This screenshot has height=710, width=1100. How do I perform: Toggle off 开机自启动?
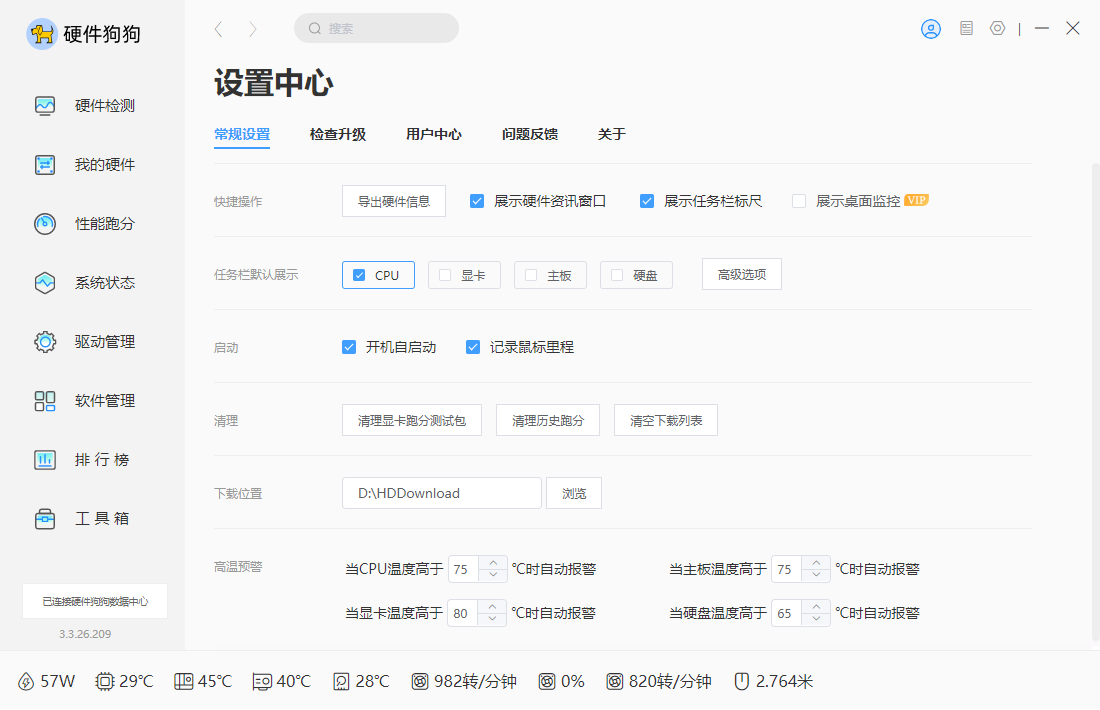[x=348, y=347]
